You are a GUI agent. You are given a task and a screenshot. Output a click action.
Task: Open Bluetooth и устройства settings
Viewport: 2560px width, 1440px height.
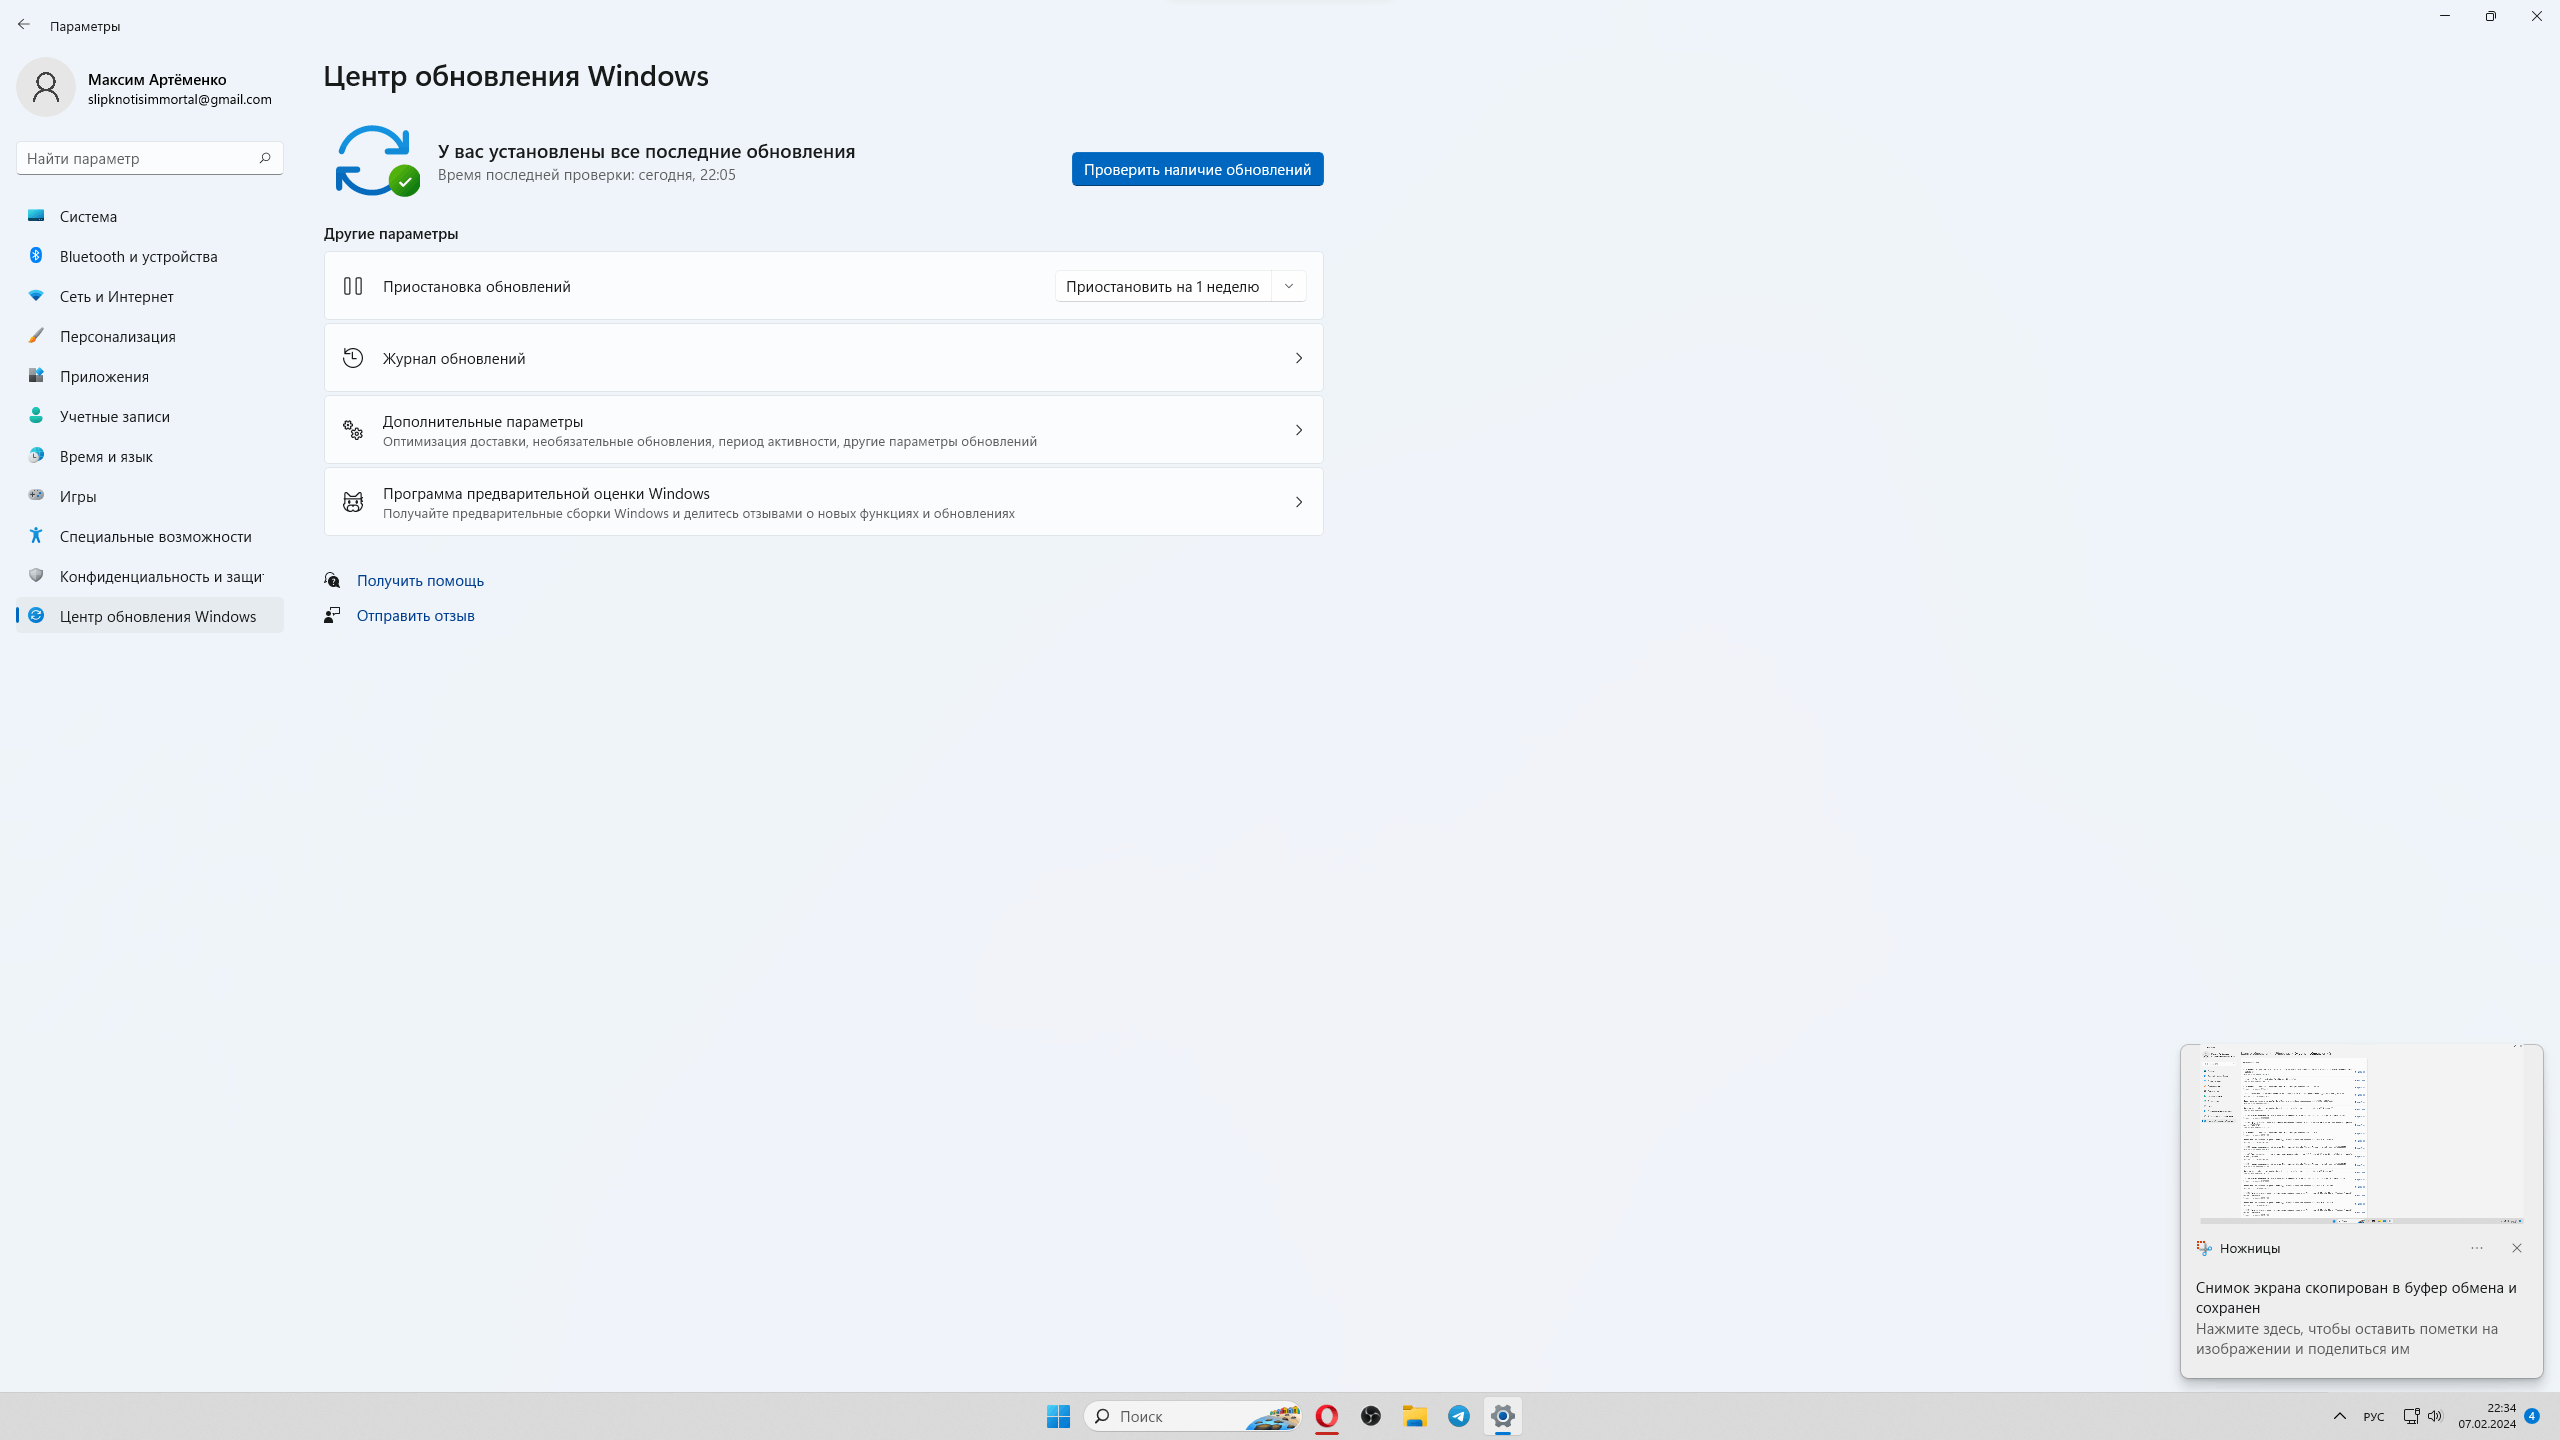coord(150,256)
